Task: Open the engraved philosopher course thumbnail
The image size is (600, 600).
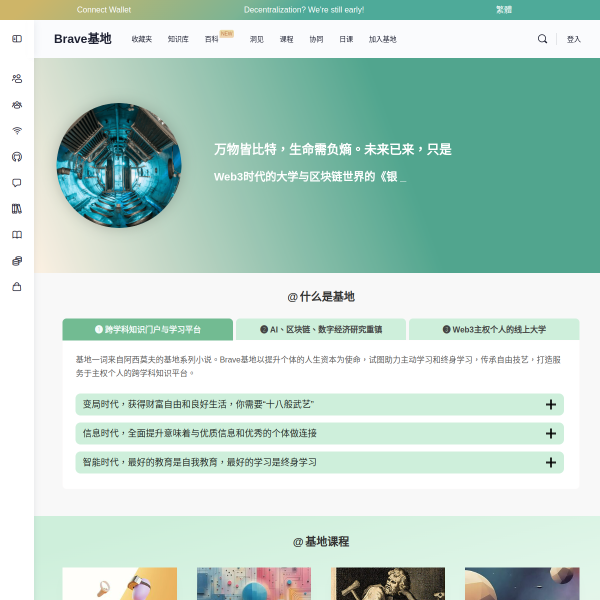Action: click(x=388, y=584)
